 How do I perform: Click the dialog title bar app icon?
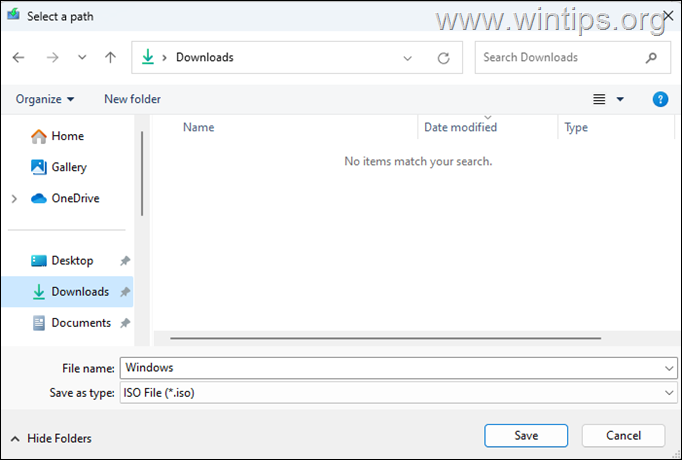[13, 15]
